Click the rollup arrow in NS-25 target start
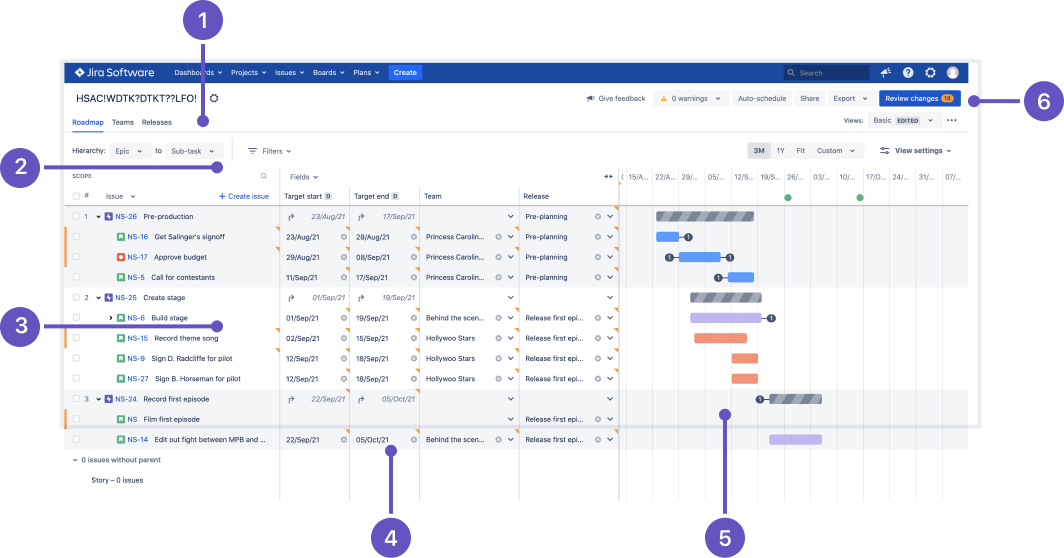Image resolution: width=1064 pixels, height=558 pixels. pos(291,298)
